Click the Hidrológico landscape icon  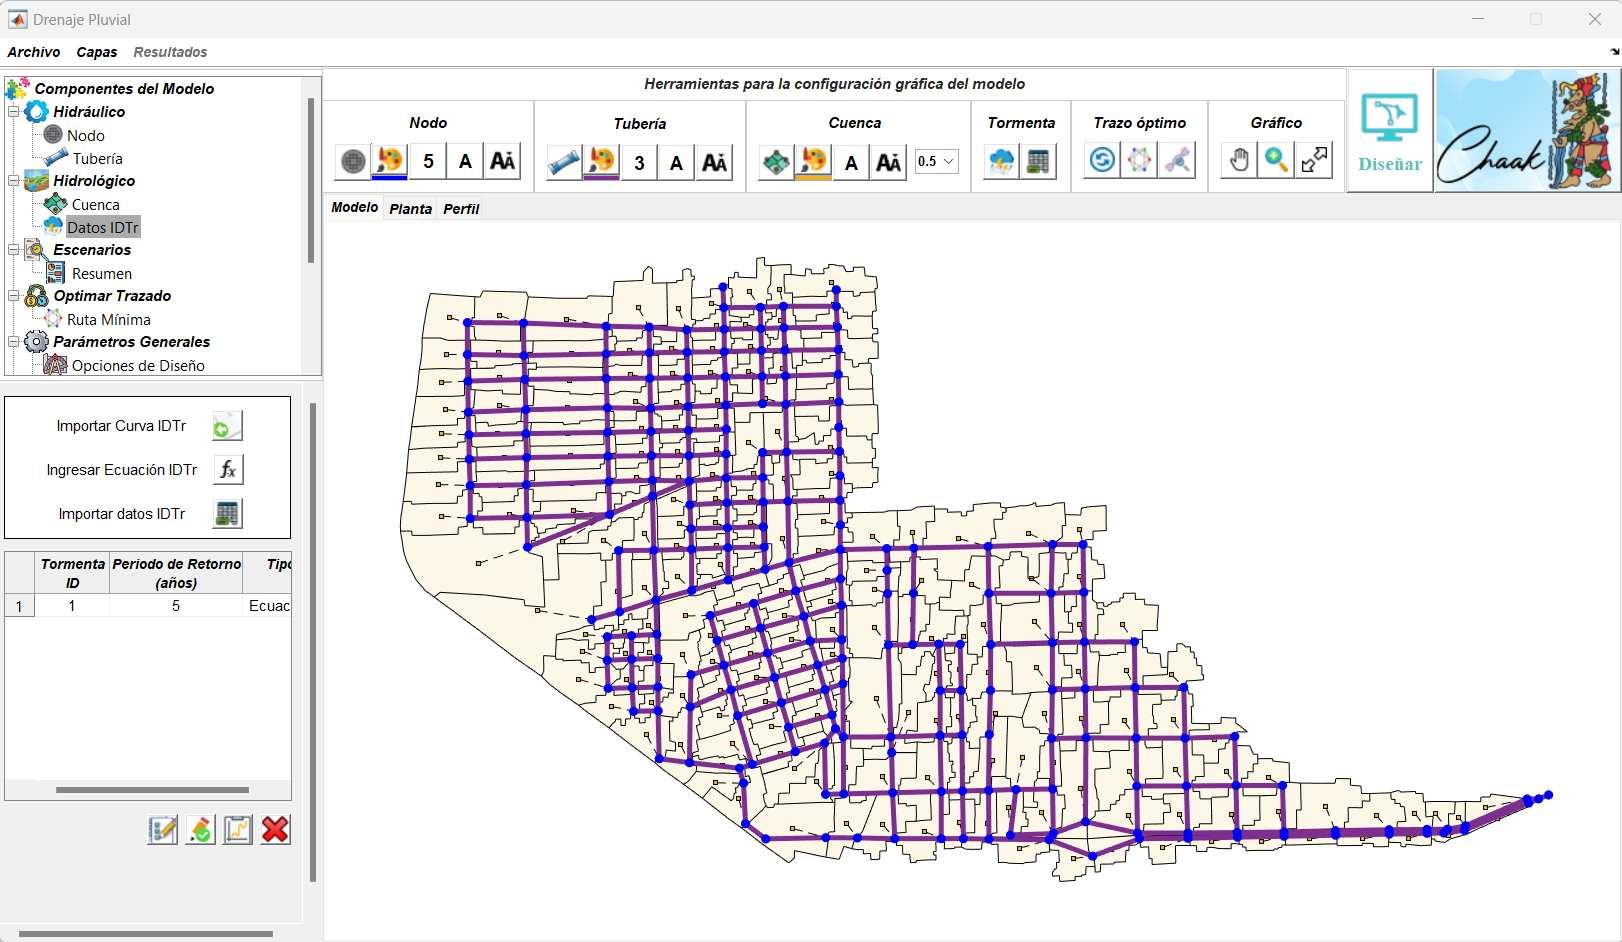36,181
